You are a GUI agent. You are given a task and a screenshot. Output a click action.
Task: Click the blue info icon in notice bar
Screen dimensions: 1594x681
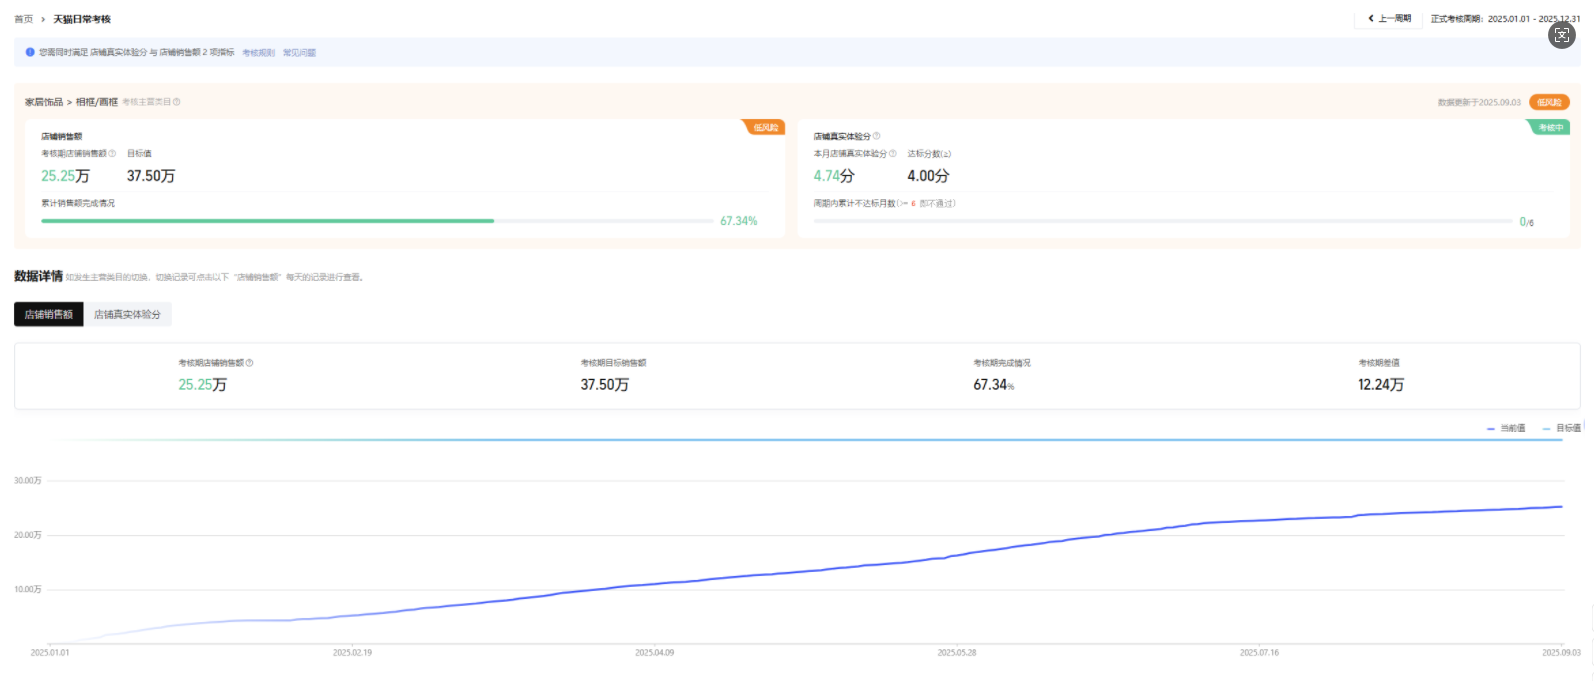tap(30, 52)
